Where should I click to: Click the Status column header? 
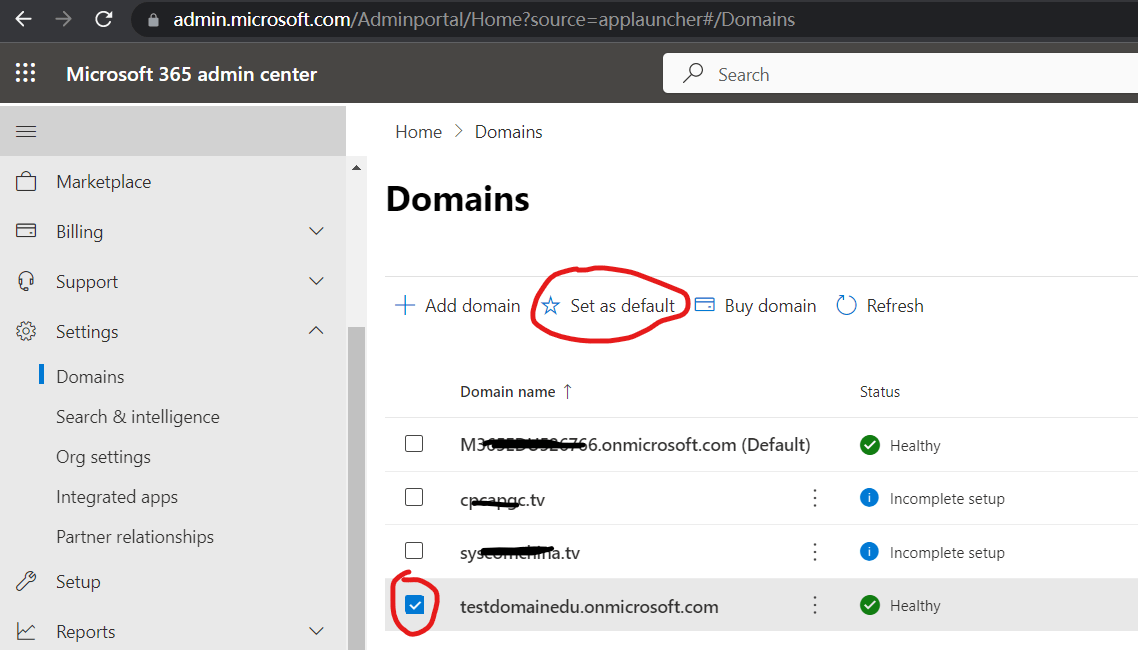(880, 392)
